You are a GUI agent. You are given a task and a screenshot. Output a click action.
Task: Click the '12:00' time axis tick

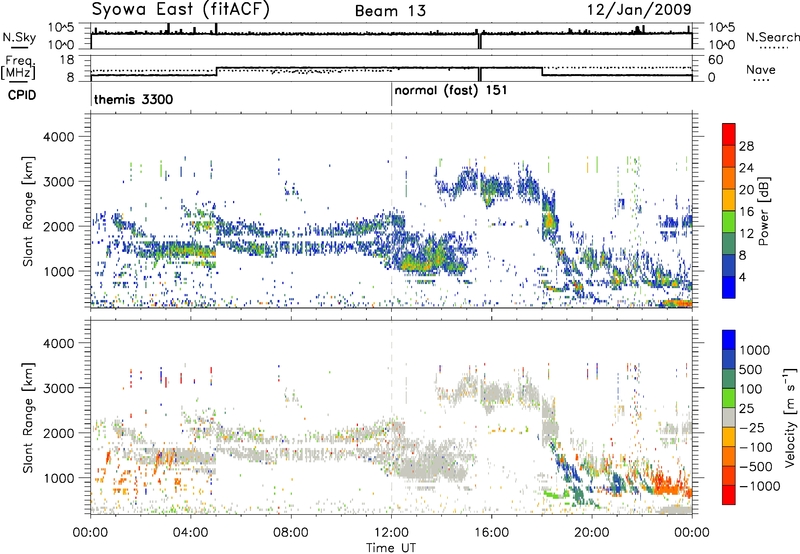tap(391, 533)
